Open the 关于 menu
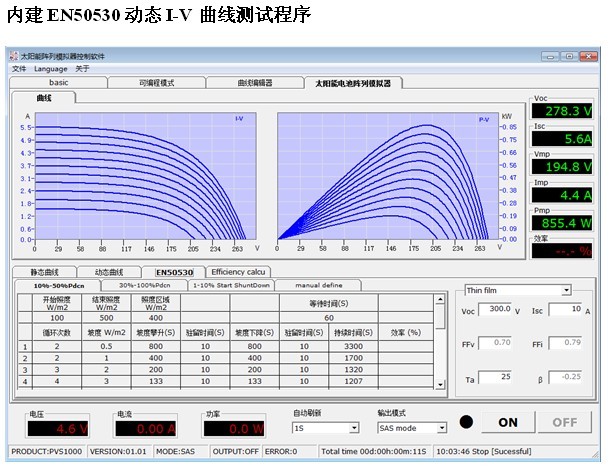Screen dimensions: 616x471 point(82,69)
